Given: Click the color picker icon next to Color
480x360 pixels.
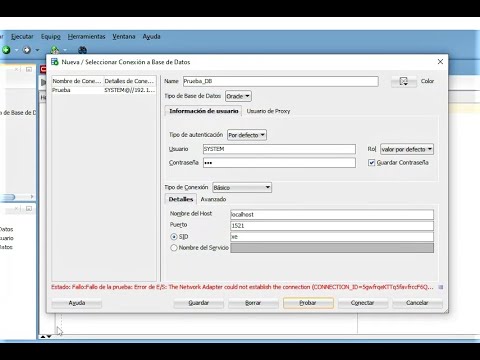Looking at the screenshot, I should pos(404,81).
